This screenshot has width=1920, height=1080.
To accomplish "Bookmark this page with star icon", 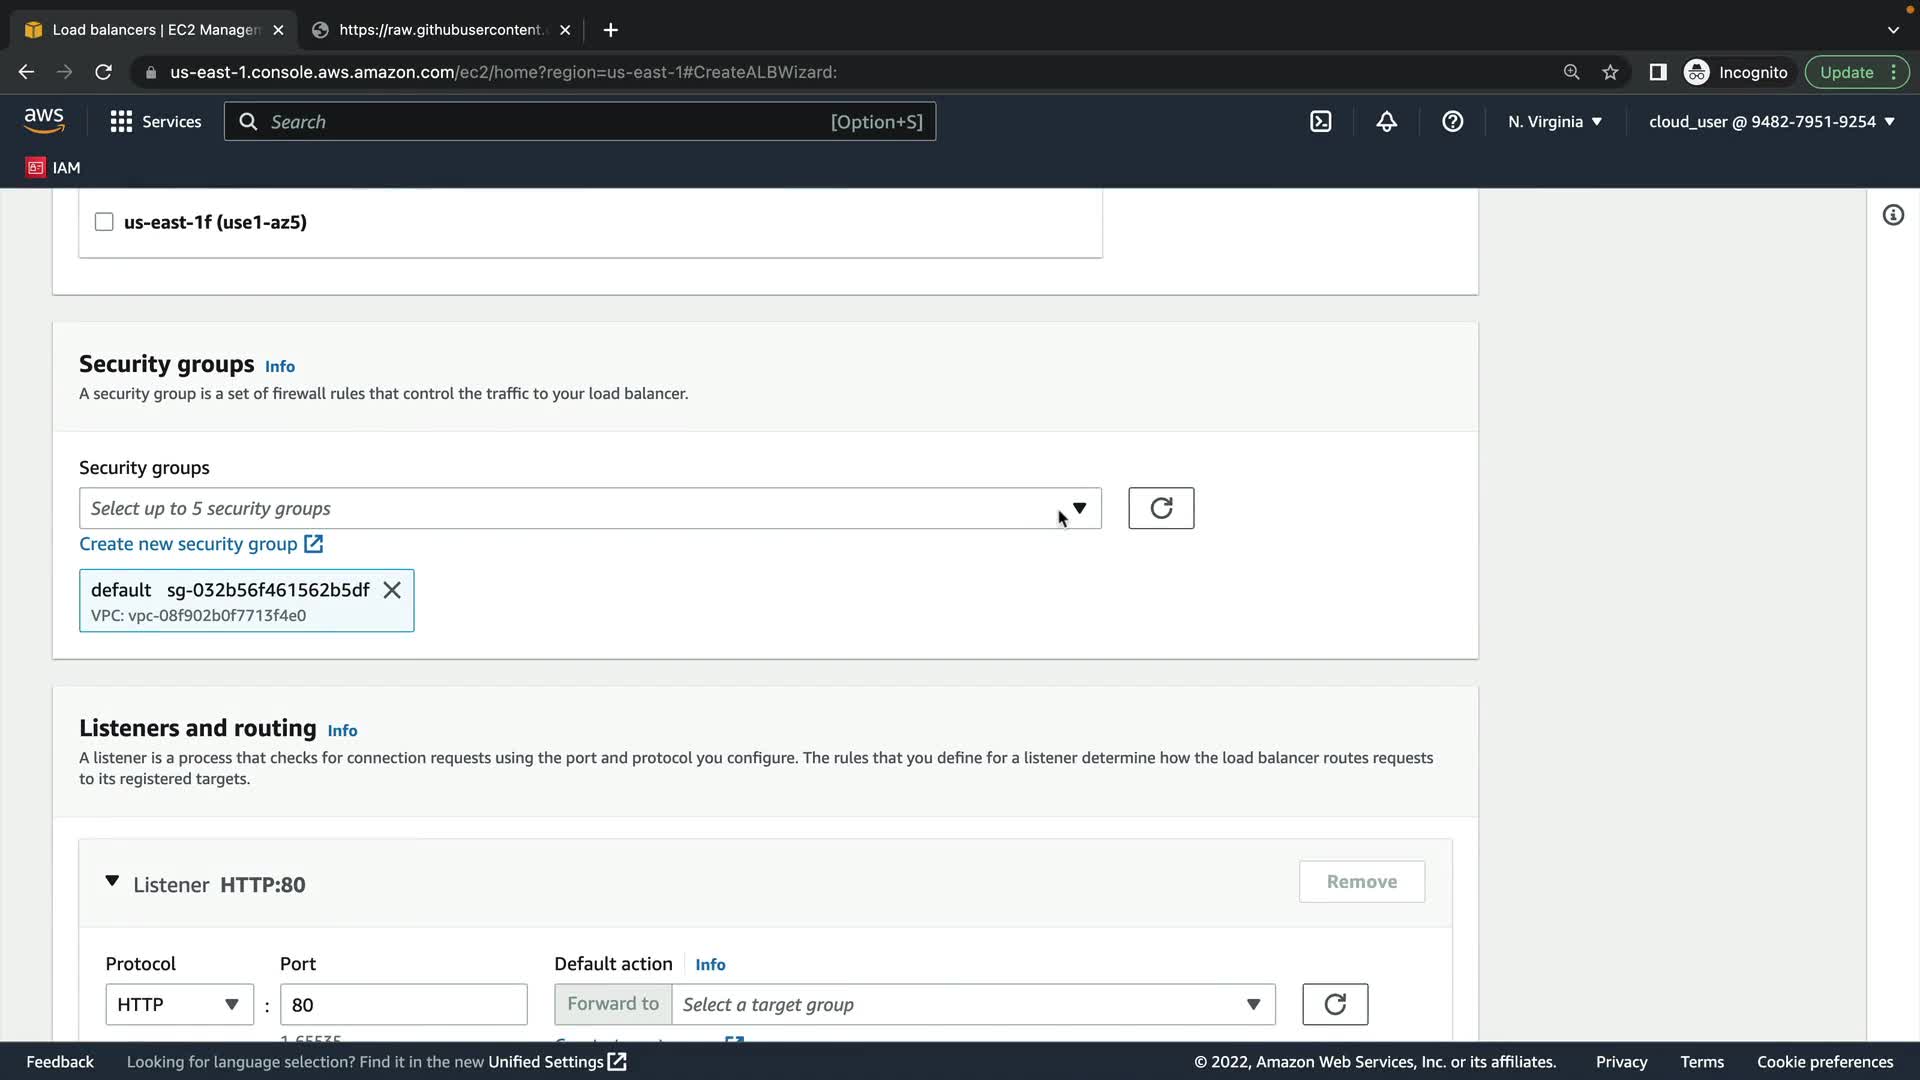I will [1610, 72].
